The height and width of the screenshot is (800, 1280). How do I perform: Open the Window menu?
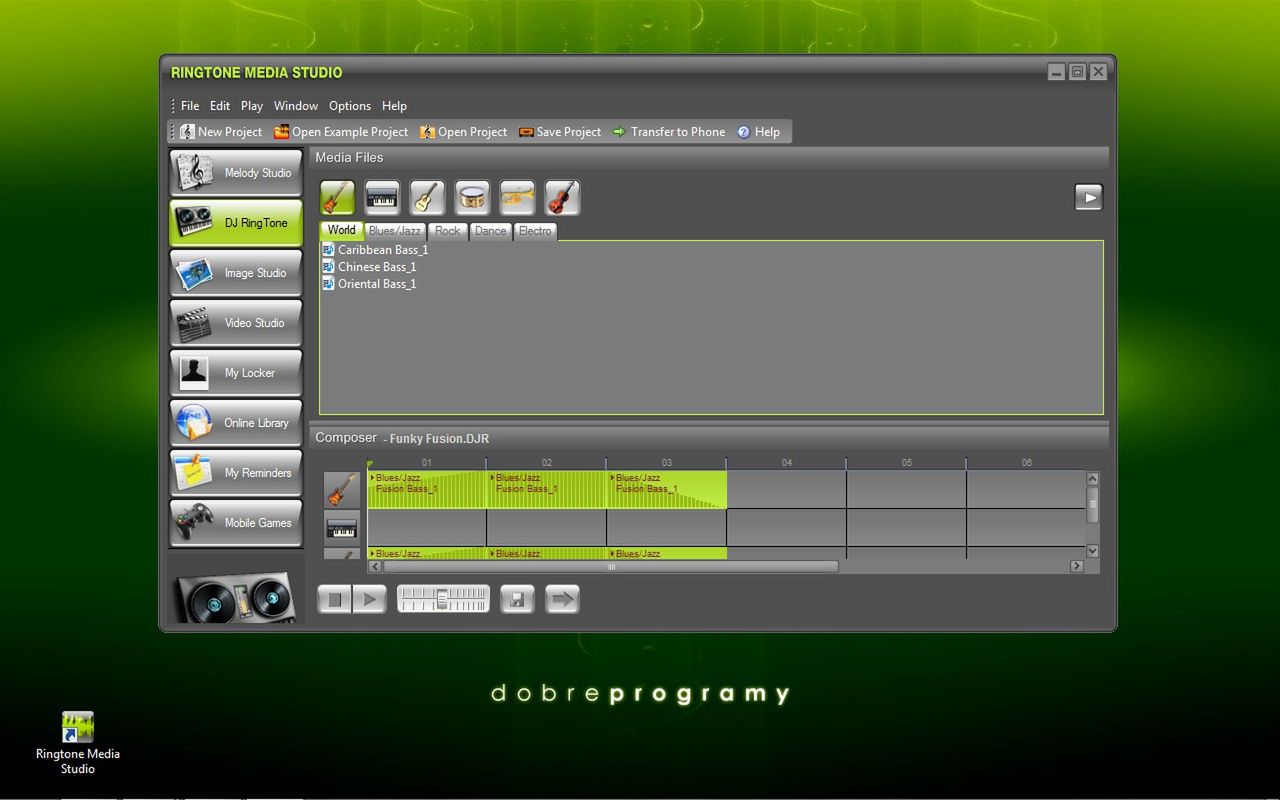(x=296, y=106)
